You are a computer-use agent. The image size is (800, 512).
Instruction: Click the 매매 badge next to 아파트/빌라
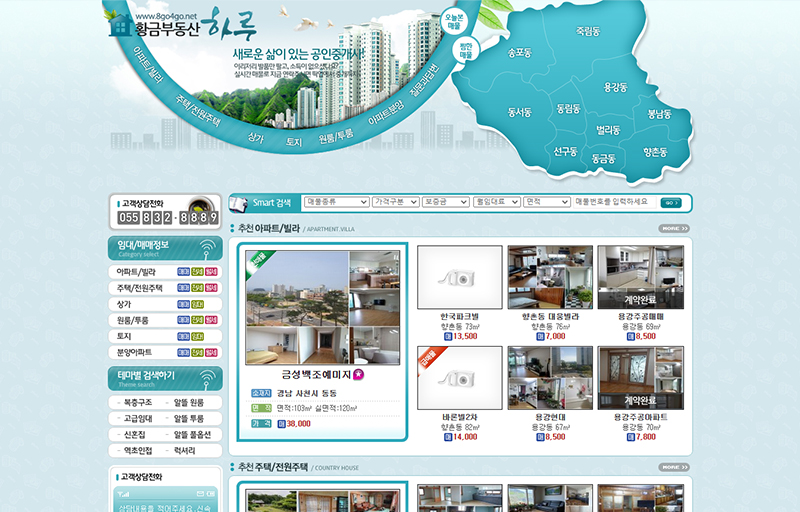(x=184, y=272)
